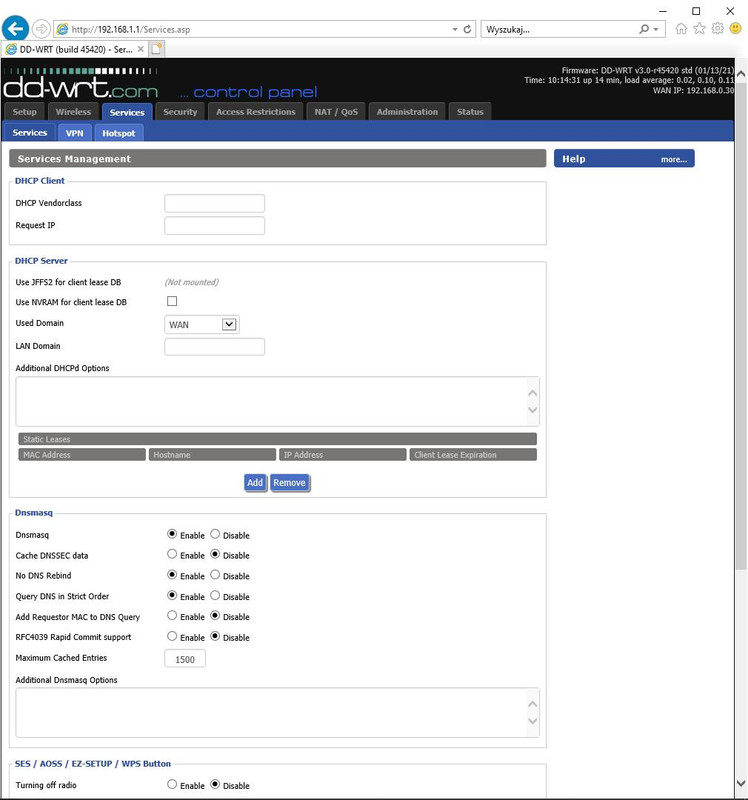Disable No DNS Rebind
This screenshot has height=800, width=748.
point(215,575)
